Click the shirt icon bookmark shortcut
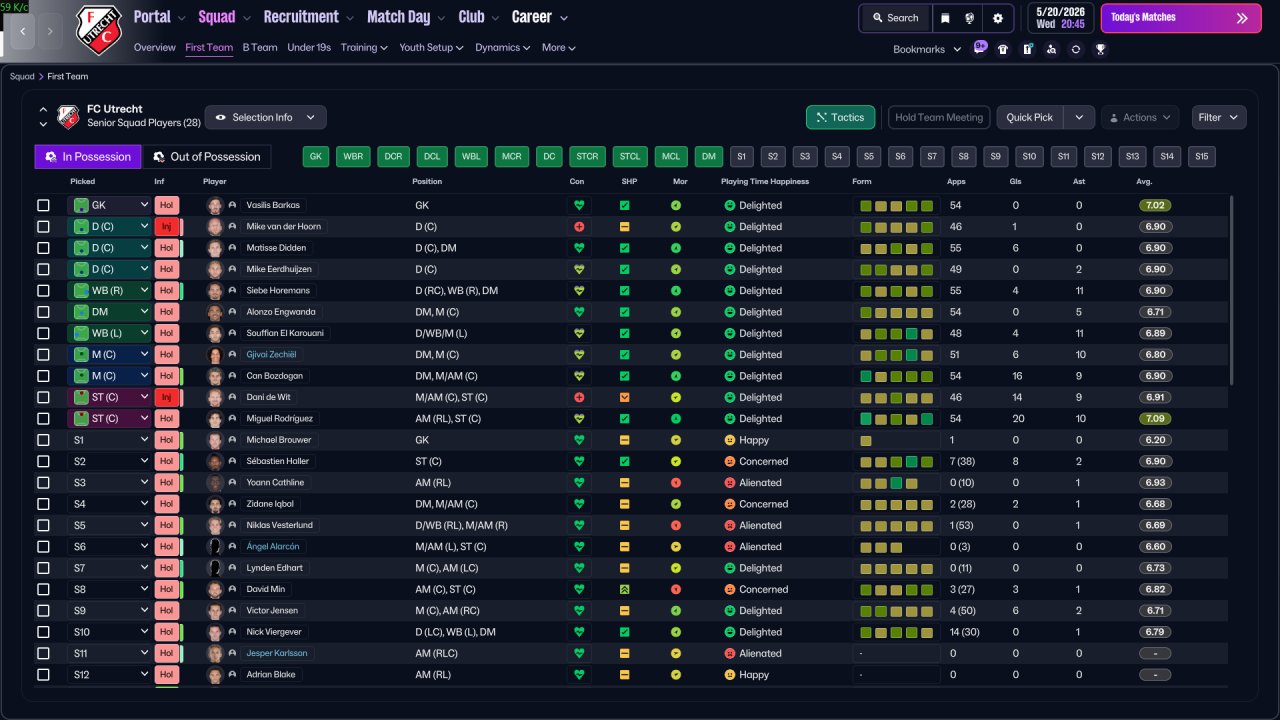The width and height of the screenshot is (1280, 720). [x=1003, y=49]
